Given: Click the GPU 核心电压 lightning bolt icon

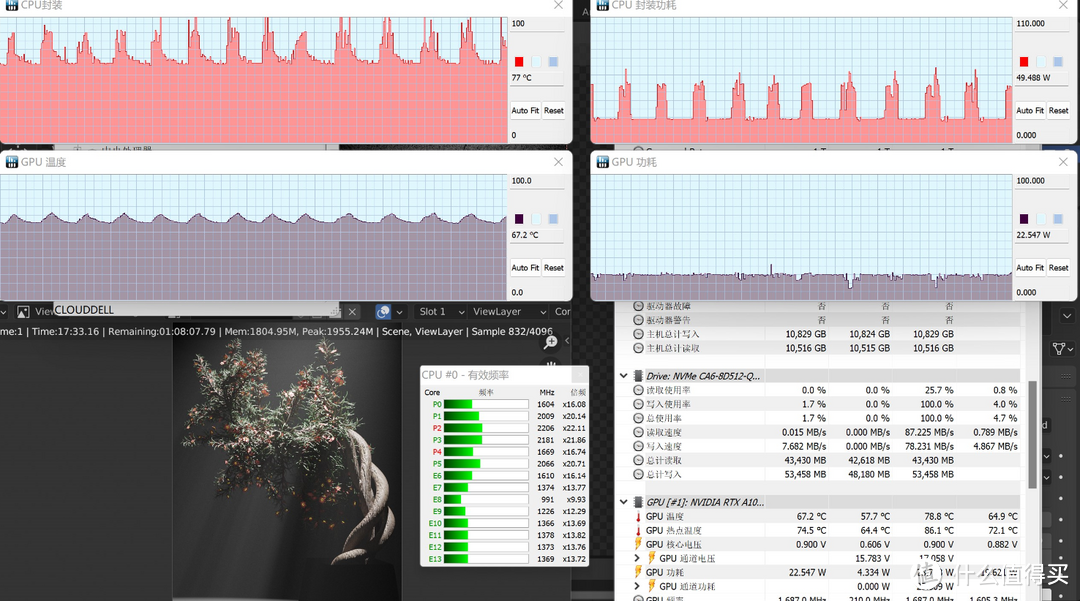Looking at the screenshot, I should point(638,545).
